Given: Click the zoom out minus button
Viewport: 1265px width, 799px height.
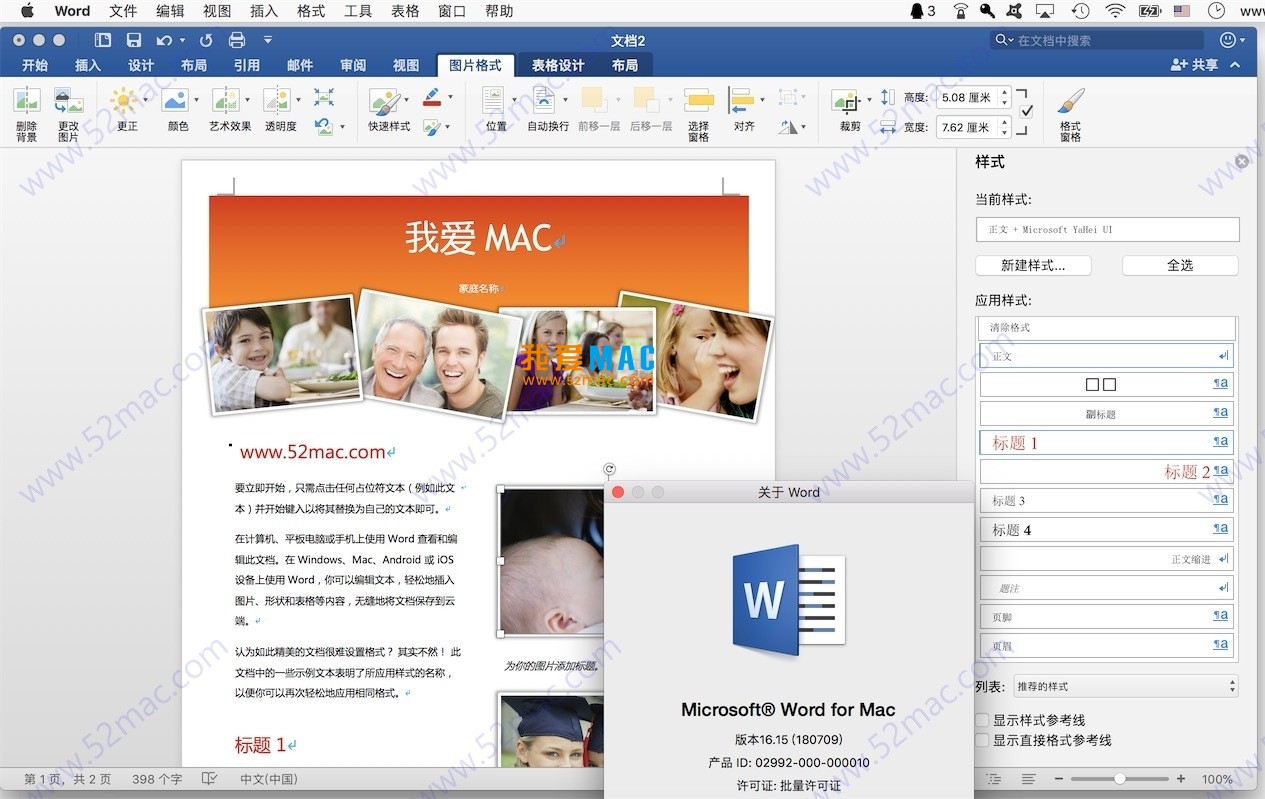Looking at the screenshot, I should point(1061,779).
